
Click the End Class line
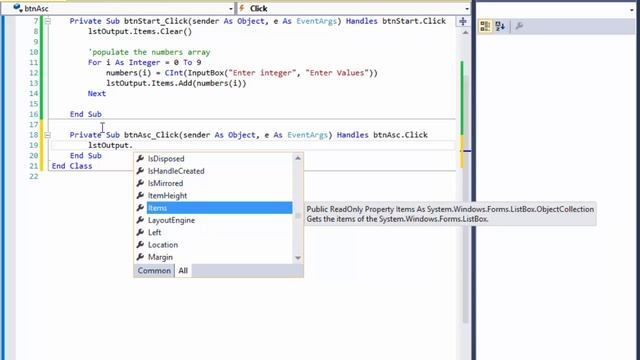click(72, 166)
